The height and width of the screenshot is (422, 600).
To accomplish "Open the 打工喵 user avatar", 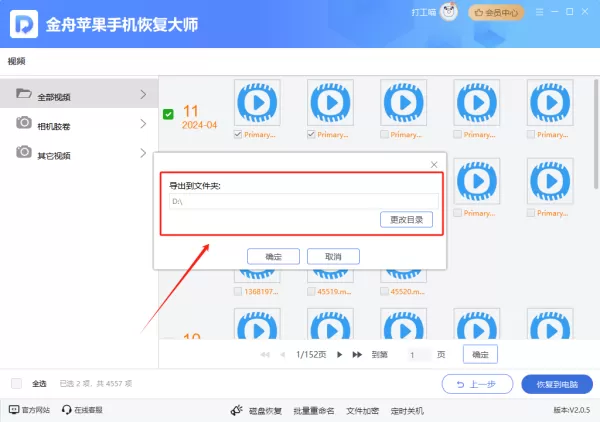I will tap(448, 12).
